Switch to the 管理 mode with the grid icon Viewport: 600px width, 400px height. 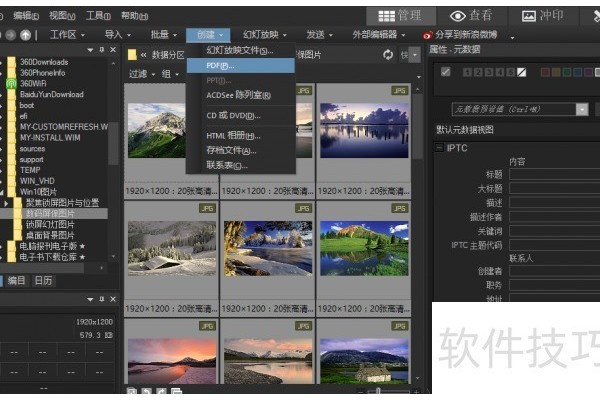tap(400, 16)
